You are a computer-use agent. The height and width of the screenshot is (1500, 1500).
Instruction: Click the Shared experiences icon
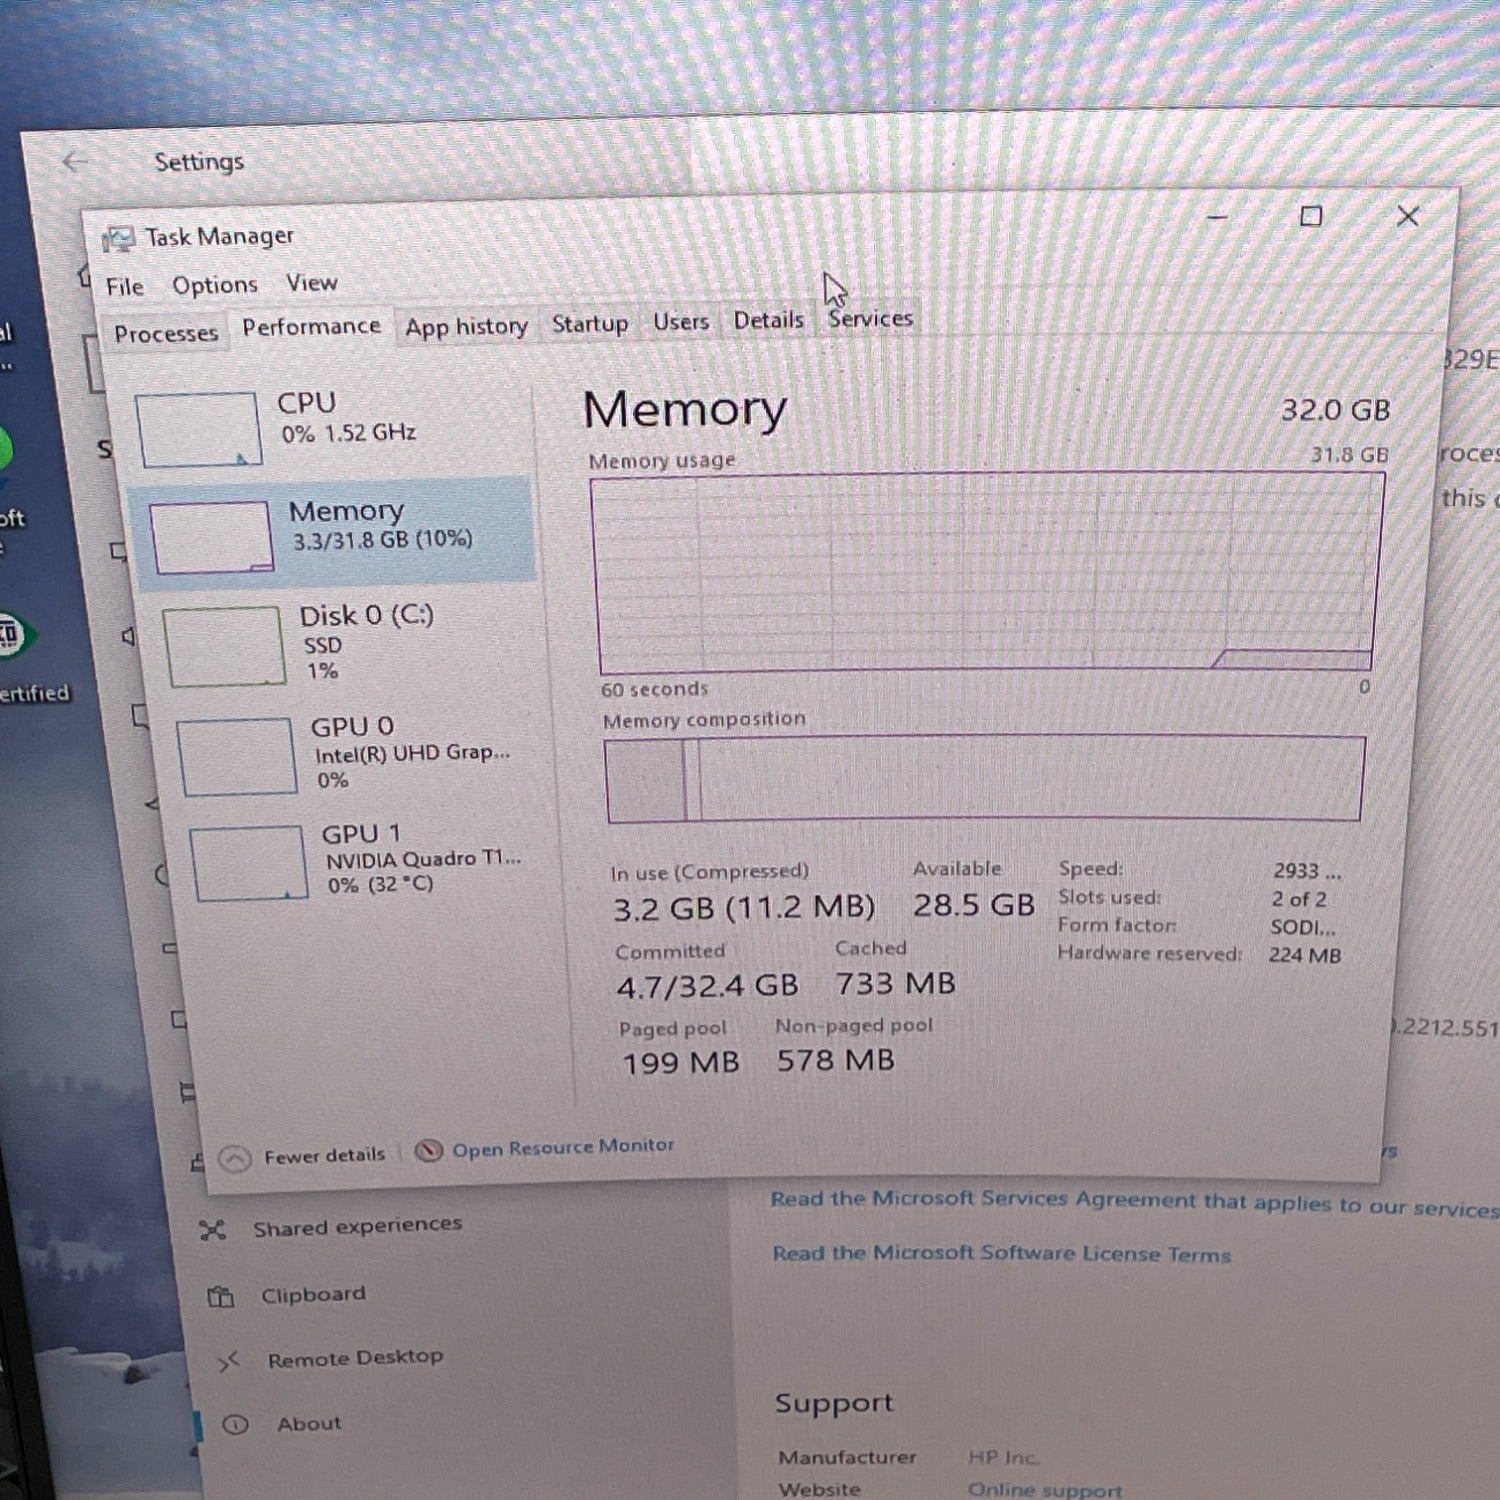(212, 1230)
